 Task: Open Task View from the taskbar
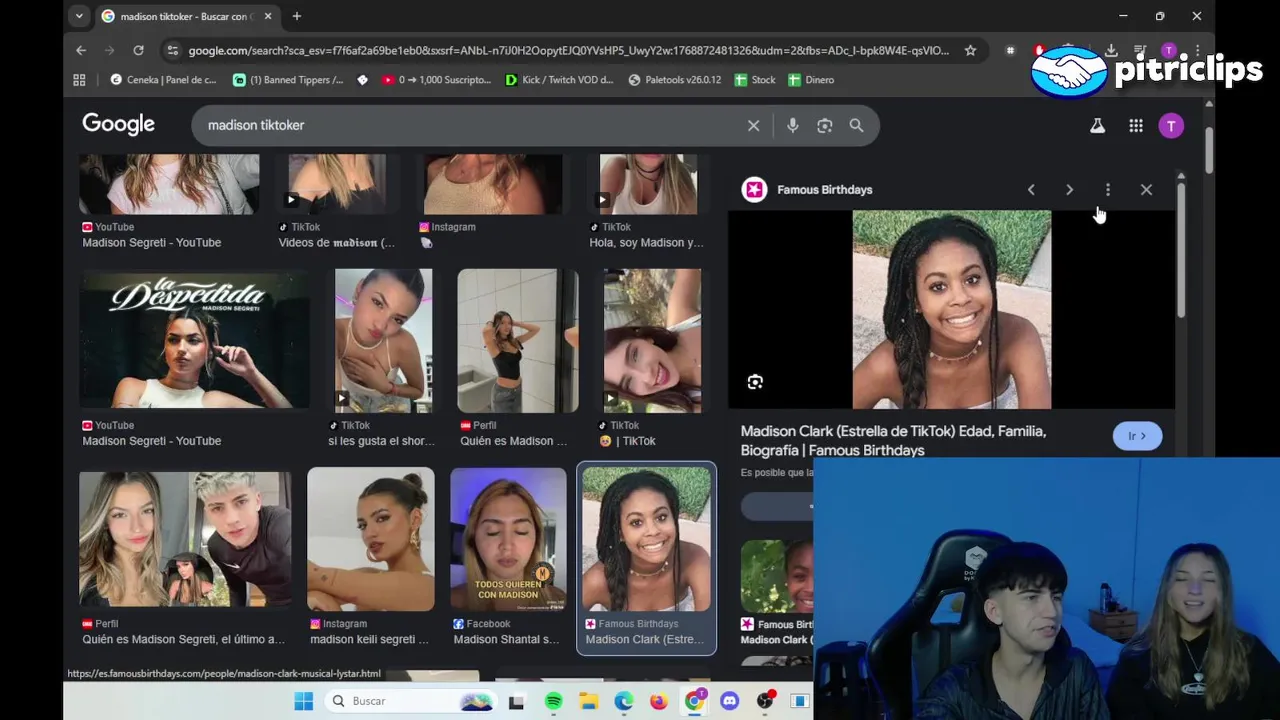(x=516, y=701)
